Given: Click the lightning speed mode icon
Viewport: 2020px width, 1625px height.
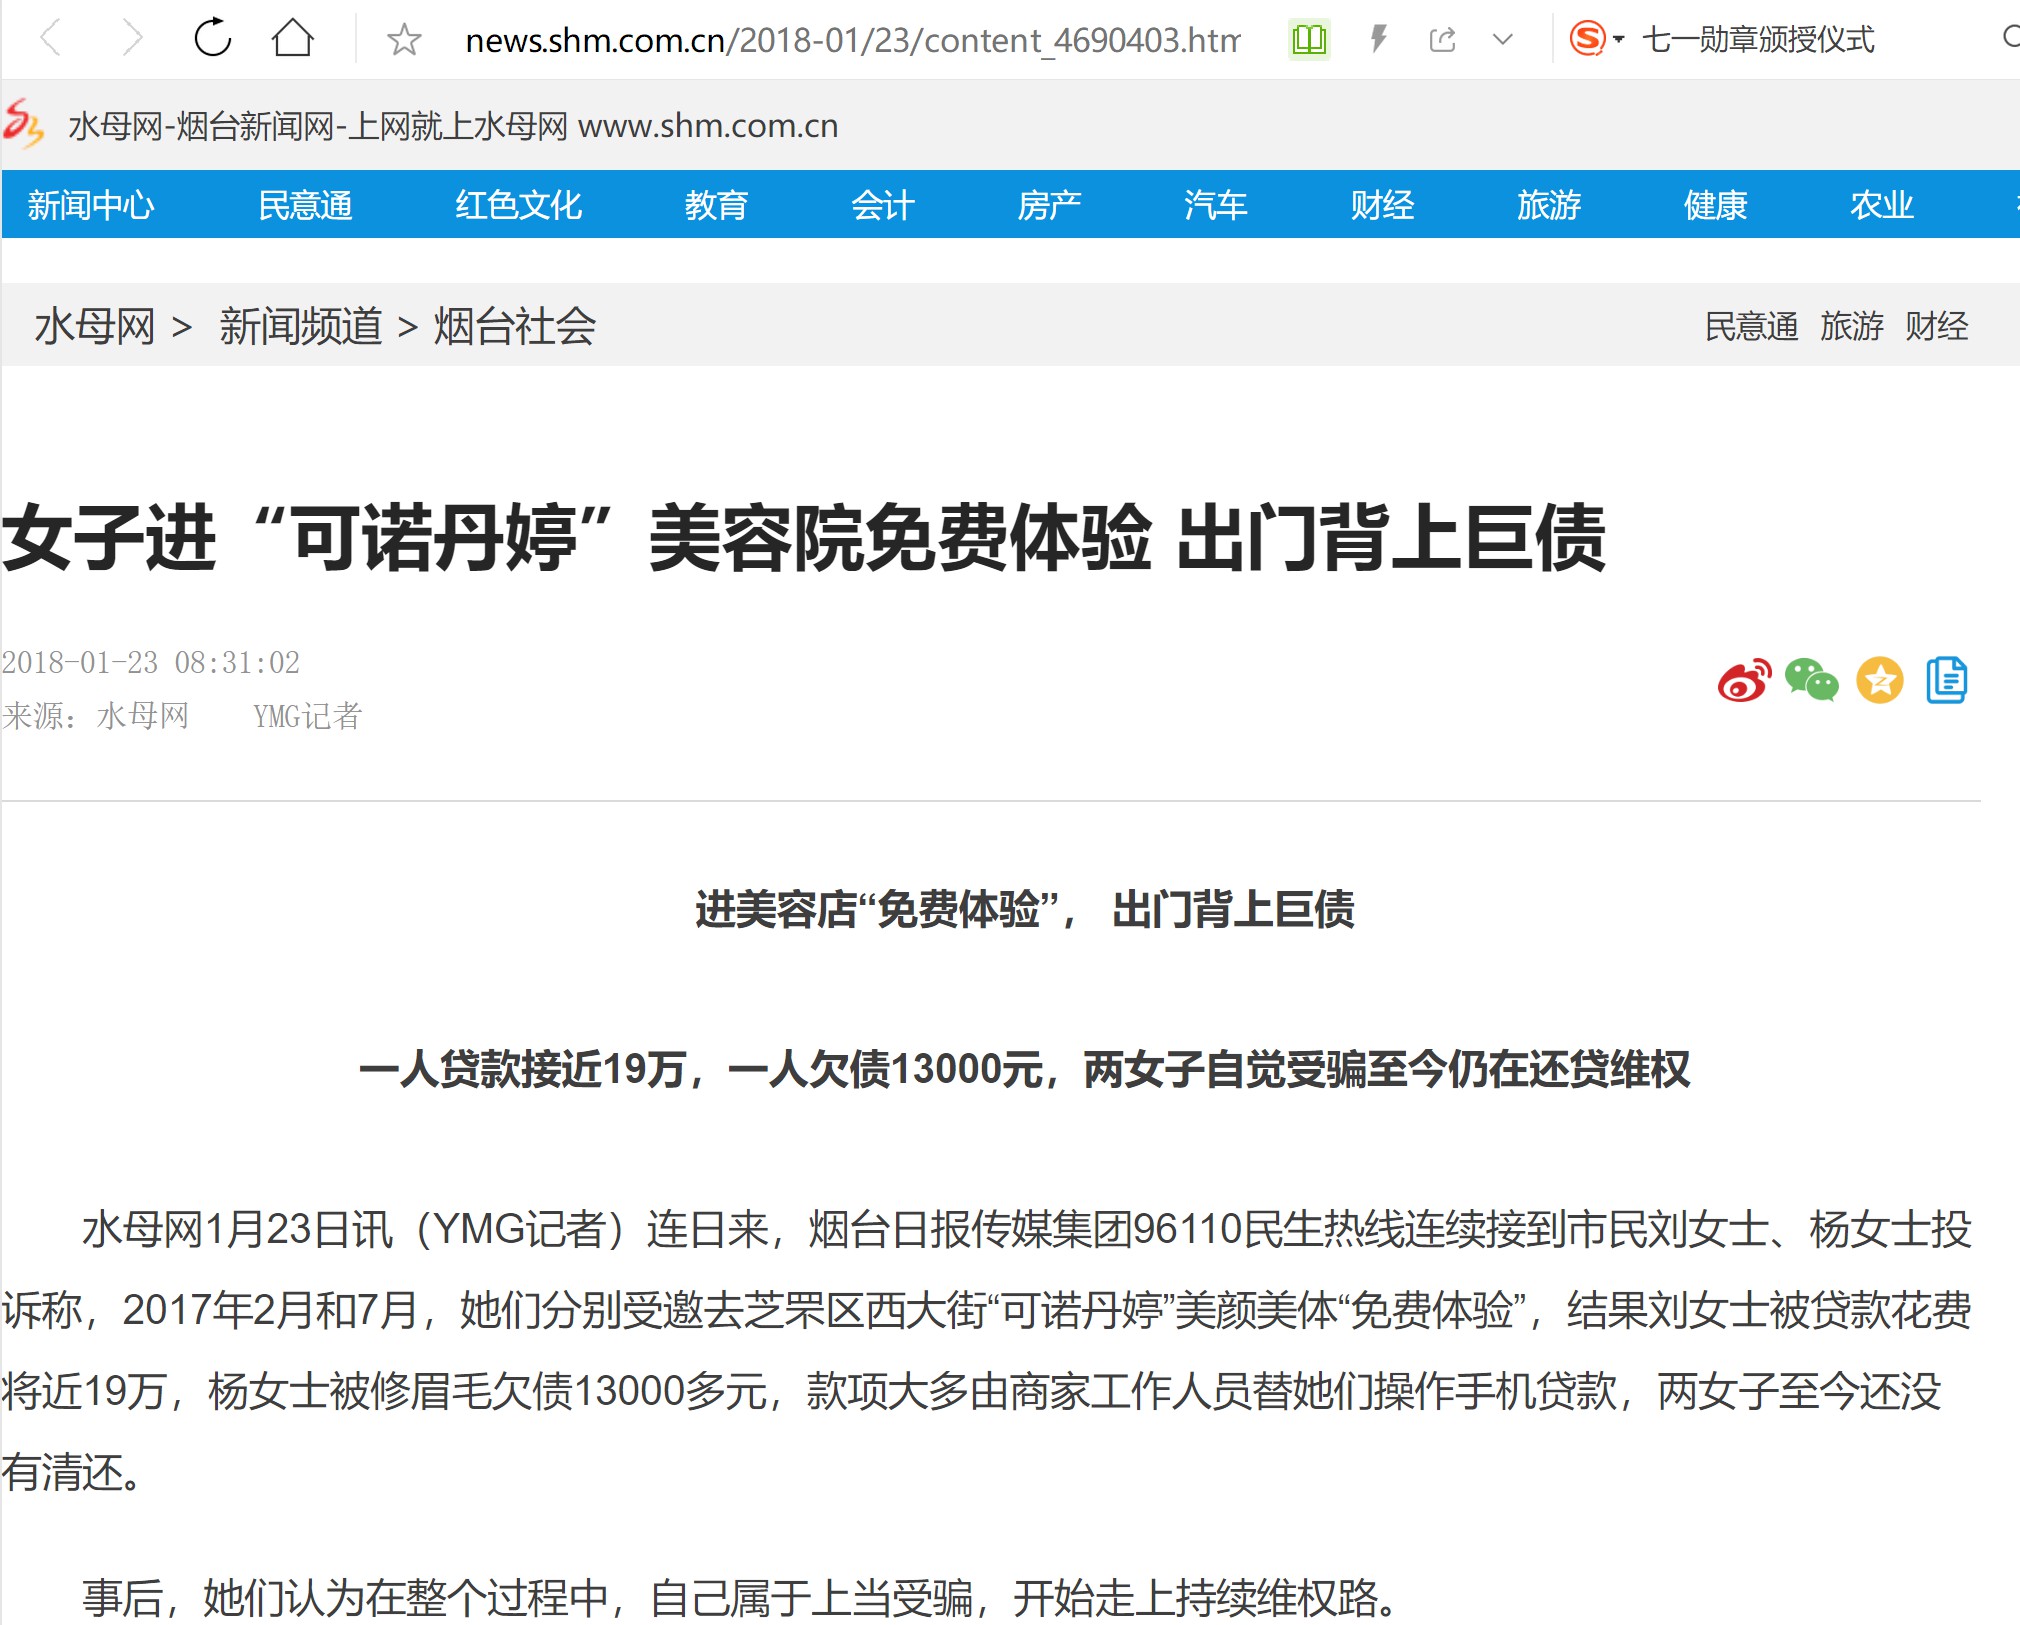Looking at the screenshot, I should tap(1378, 39).
